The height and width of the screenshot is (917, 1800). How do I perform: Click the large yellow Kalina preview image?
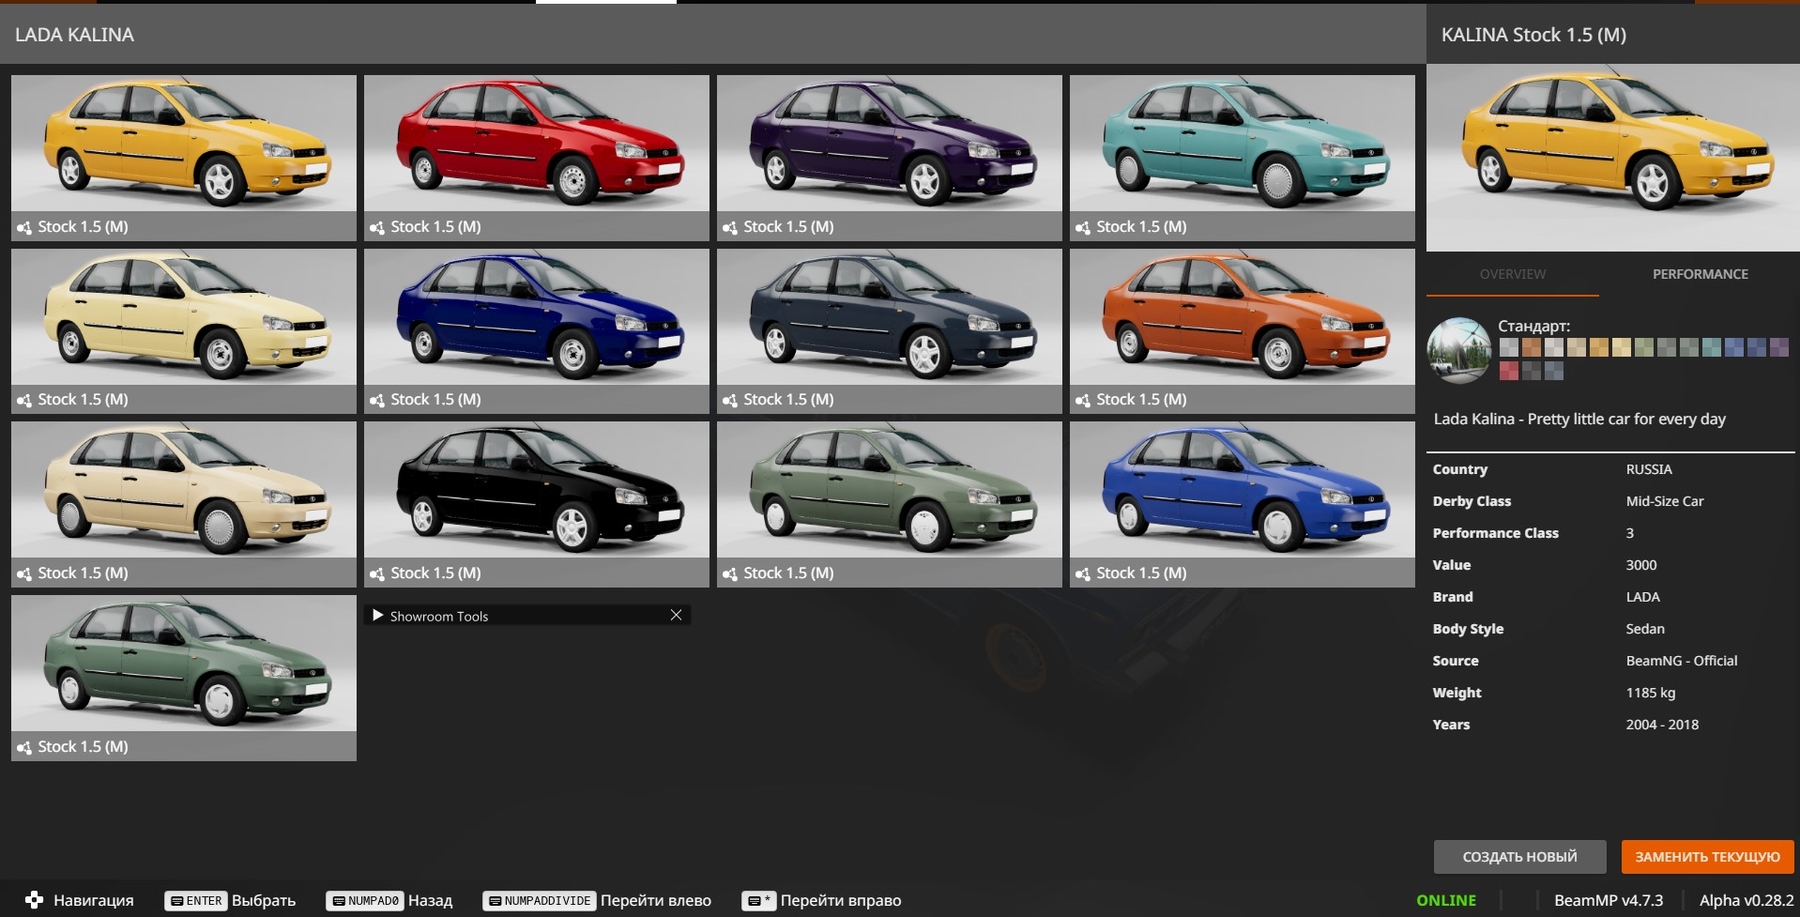point(1612,157)
